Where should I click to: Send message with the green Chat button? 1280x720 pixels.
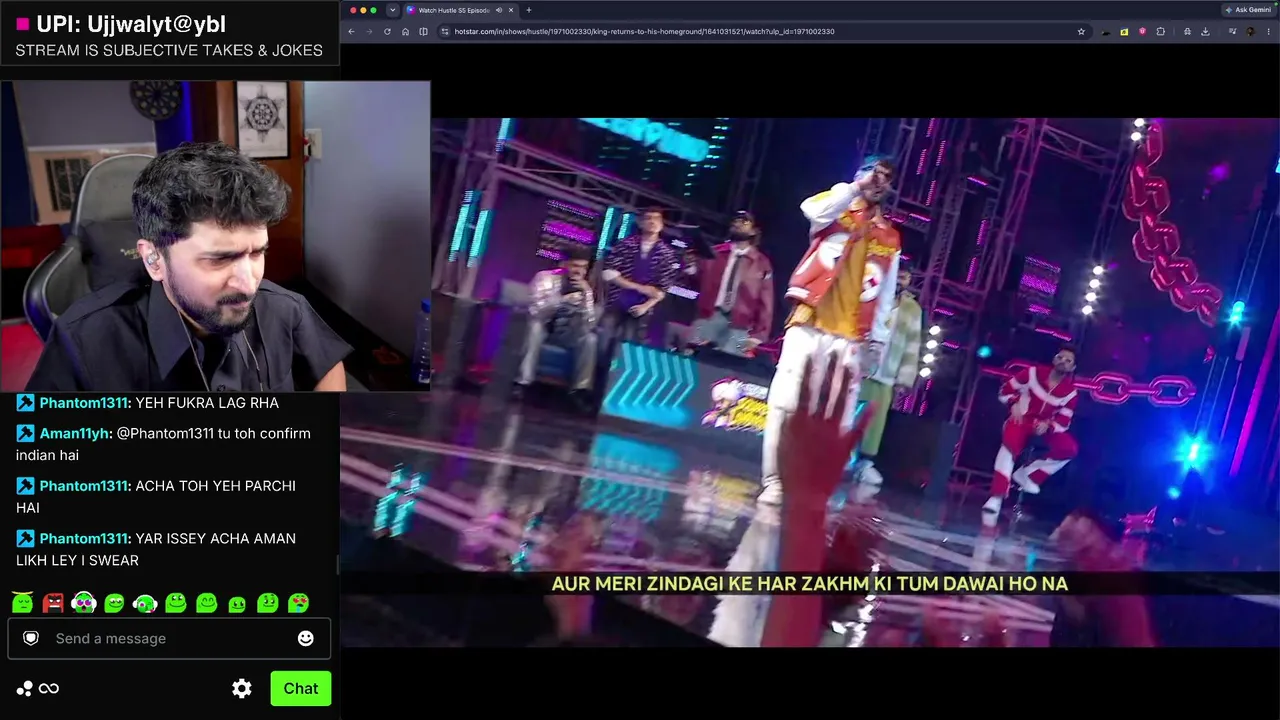300,688
